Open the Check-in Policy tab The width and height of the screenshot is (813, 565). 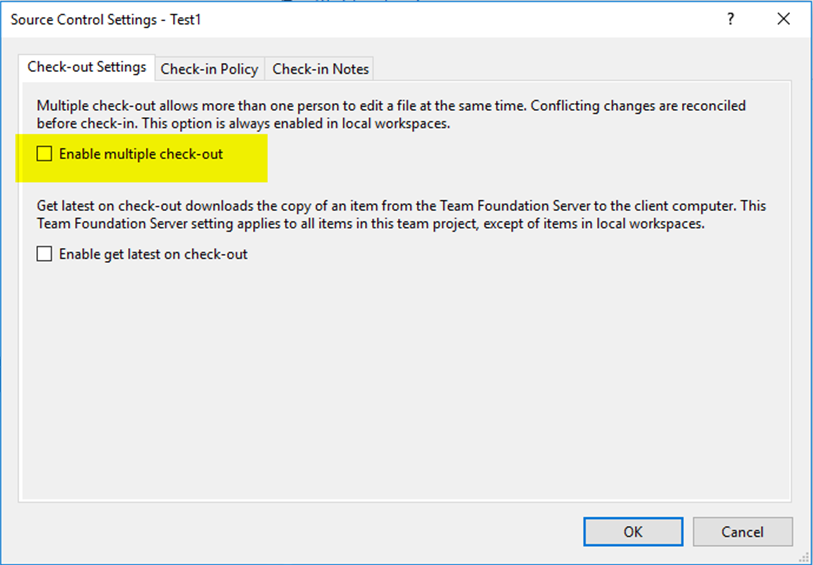click(209, 69)
